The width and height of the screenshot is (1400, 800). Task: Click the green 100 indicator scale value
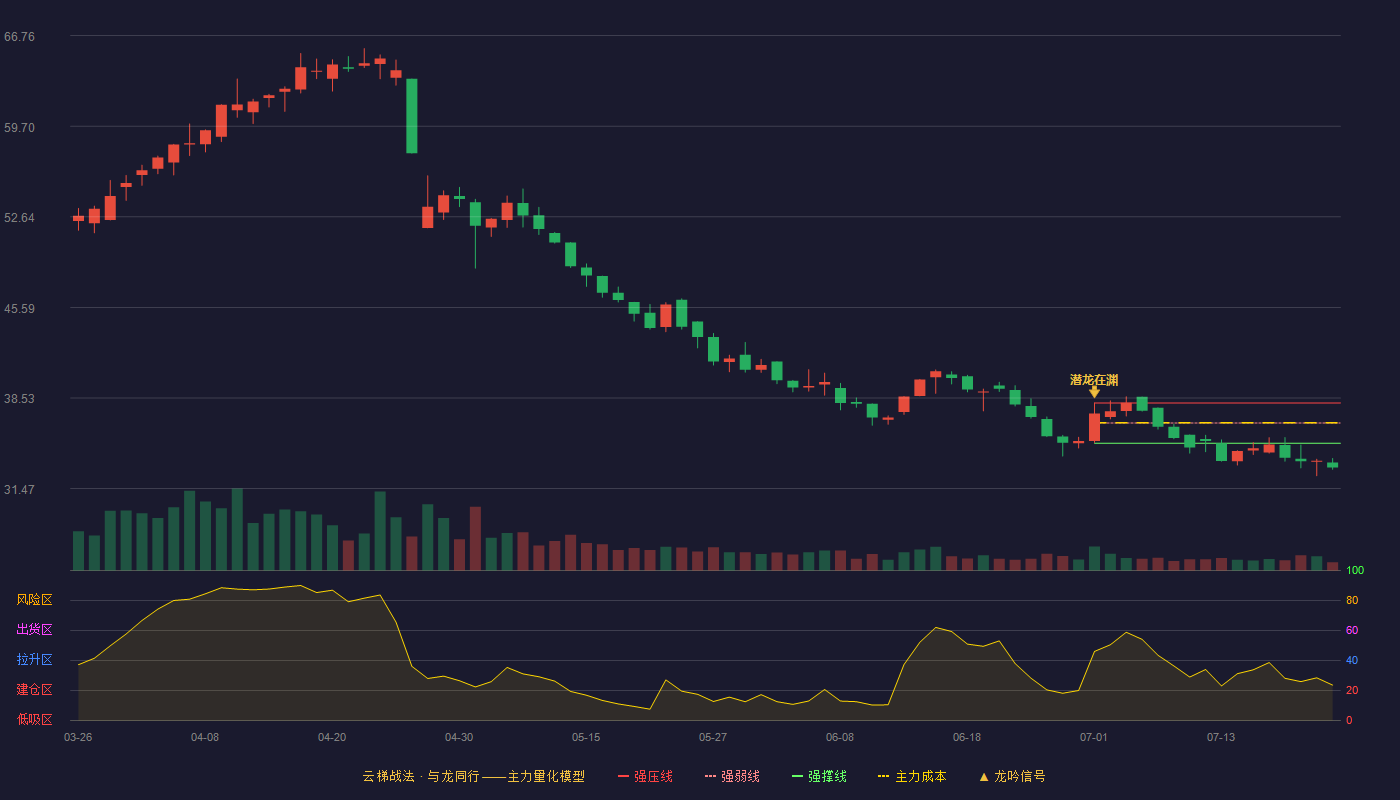(x=1355, y=571)
